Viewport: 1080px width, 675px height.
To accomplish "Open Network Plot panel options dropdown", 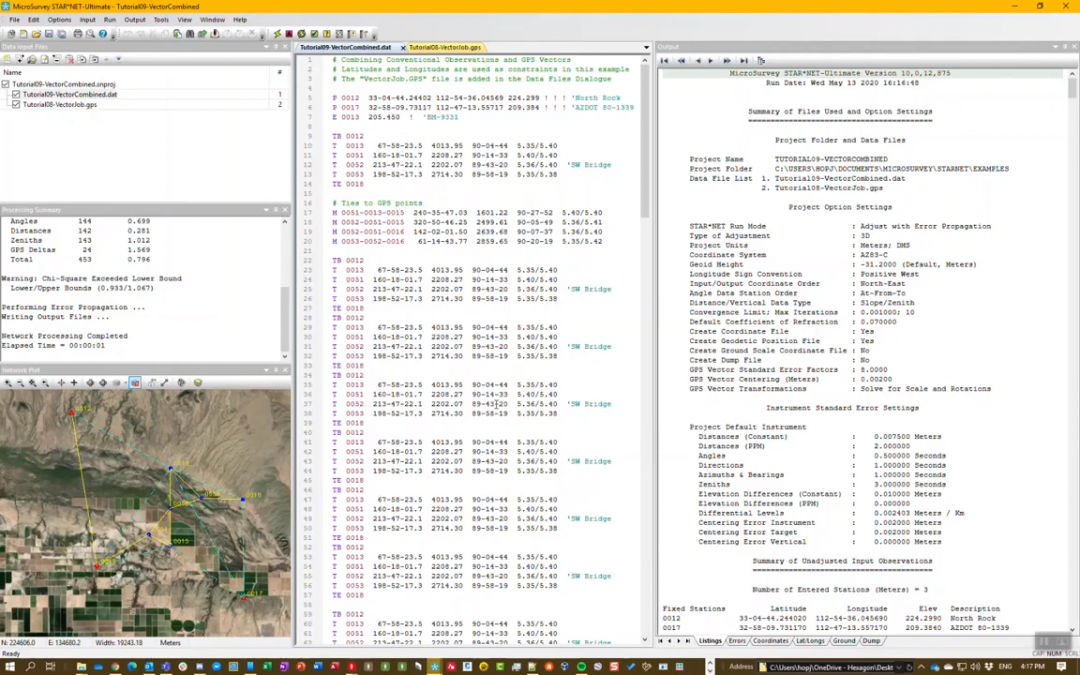I will [x=266, y=370].
